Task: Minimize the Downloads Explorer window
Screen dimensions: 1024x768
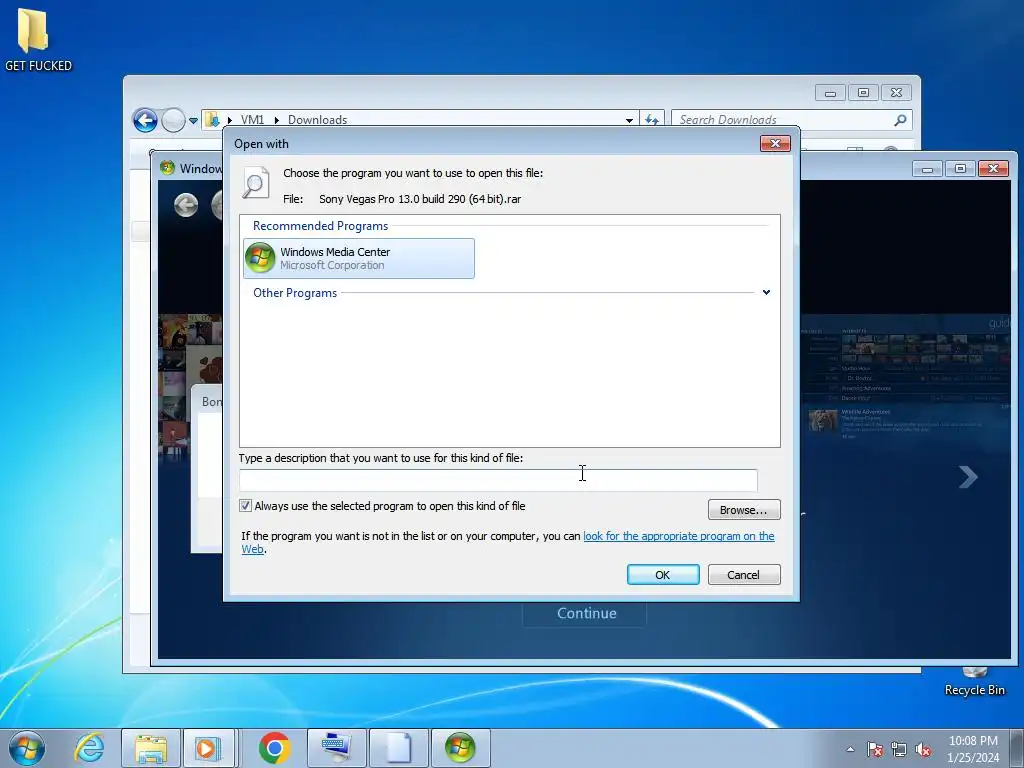Action: [830, 93]
